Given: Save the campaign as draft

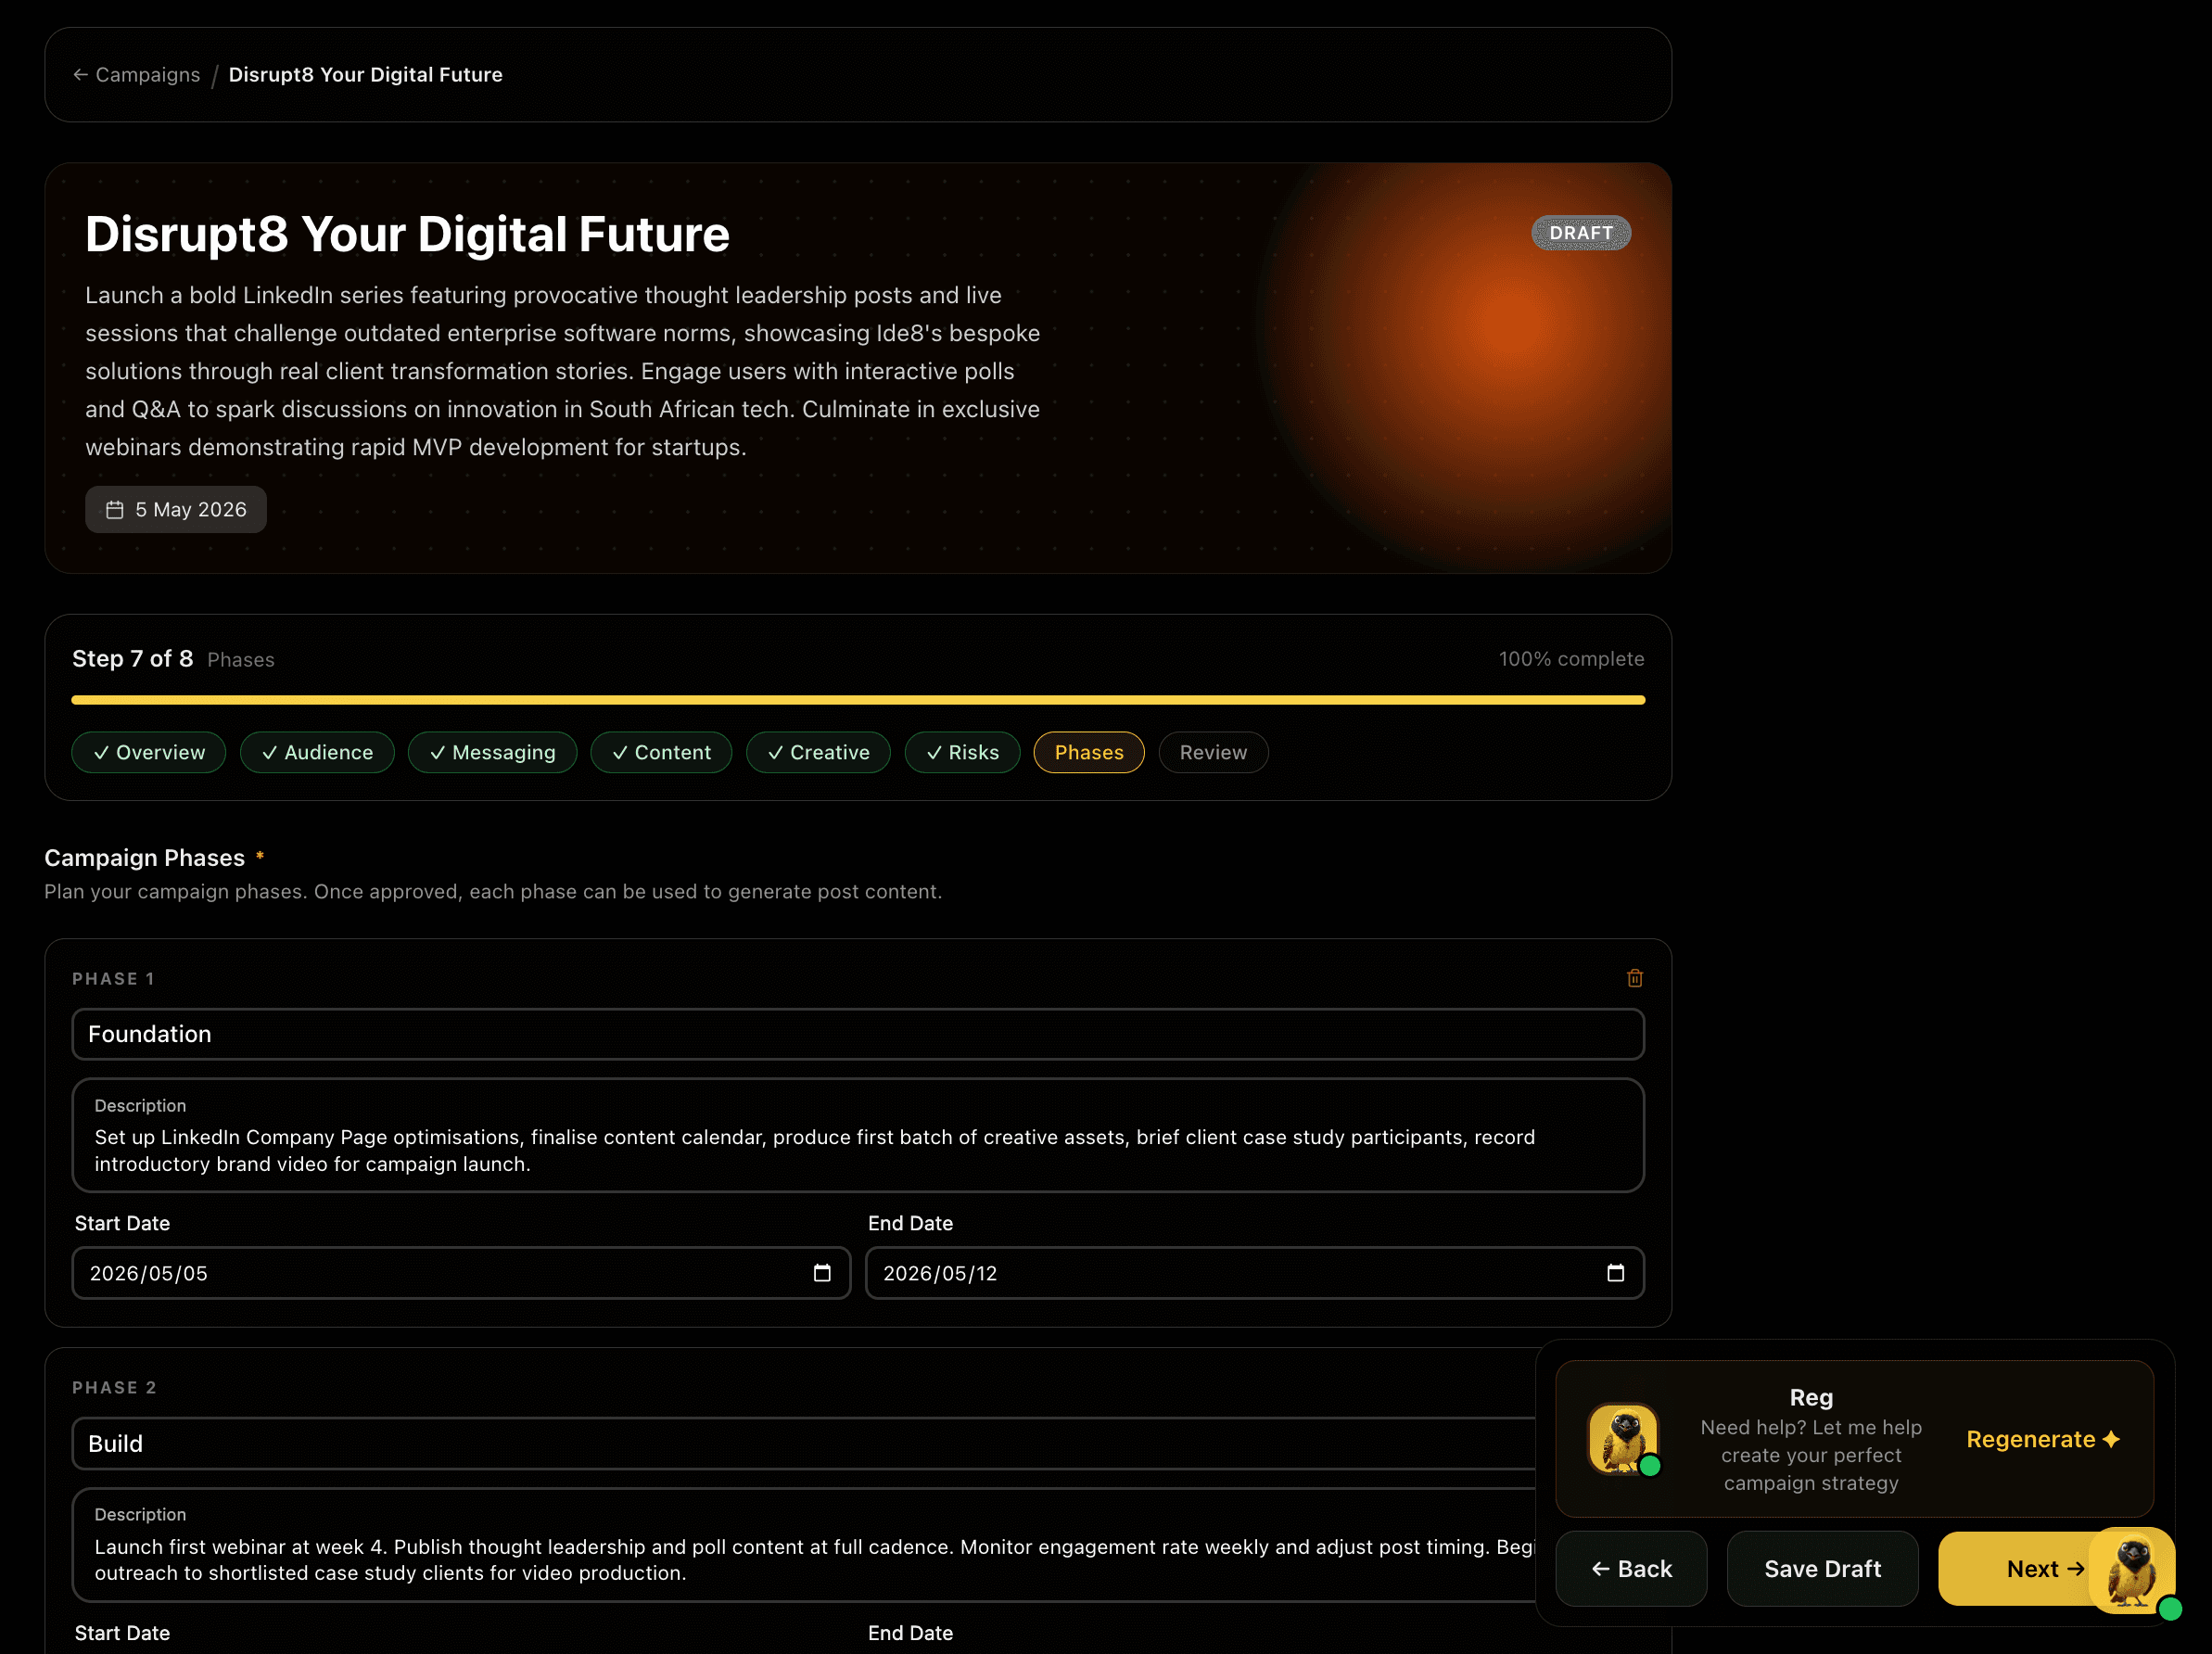Looking at the screenshot, I should [x=1822, y=1569].
